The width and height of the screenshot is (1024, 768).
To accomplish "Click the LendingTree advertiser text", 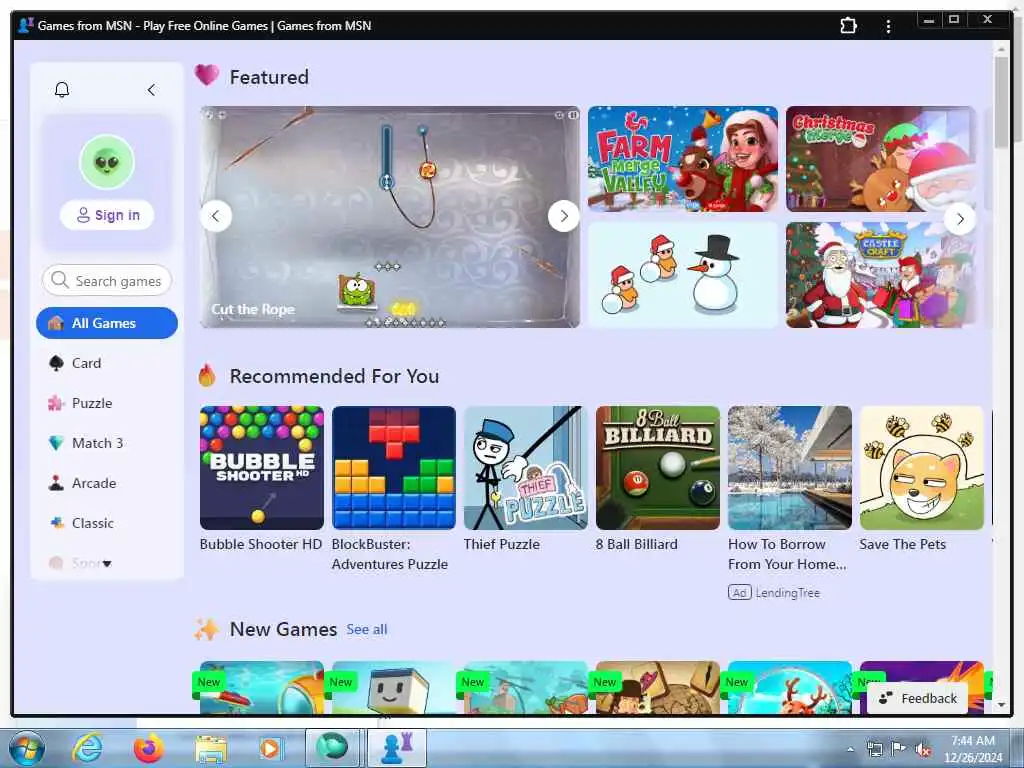I will pos(788,593).
